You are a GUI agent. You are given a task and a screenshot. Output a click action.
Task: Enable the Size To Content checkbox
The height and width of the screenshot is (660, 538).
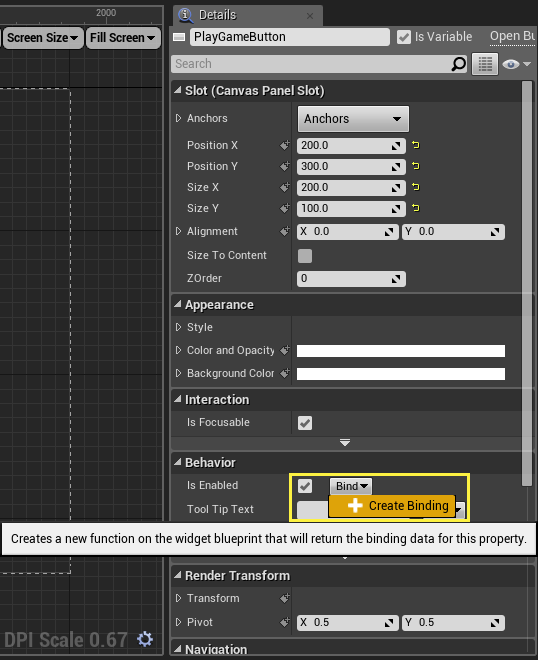[x=305, y=255]
